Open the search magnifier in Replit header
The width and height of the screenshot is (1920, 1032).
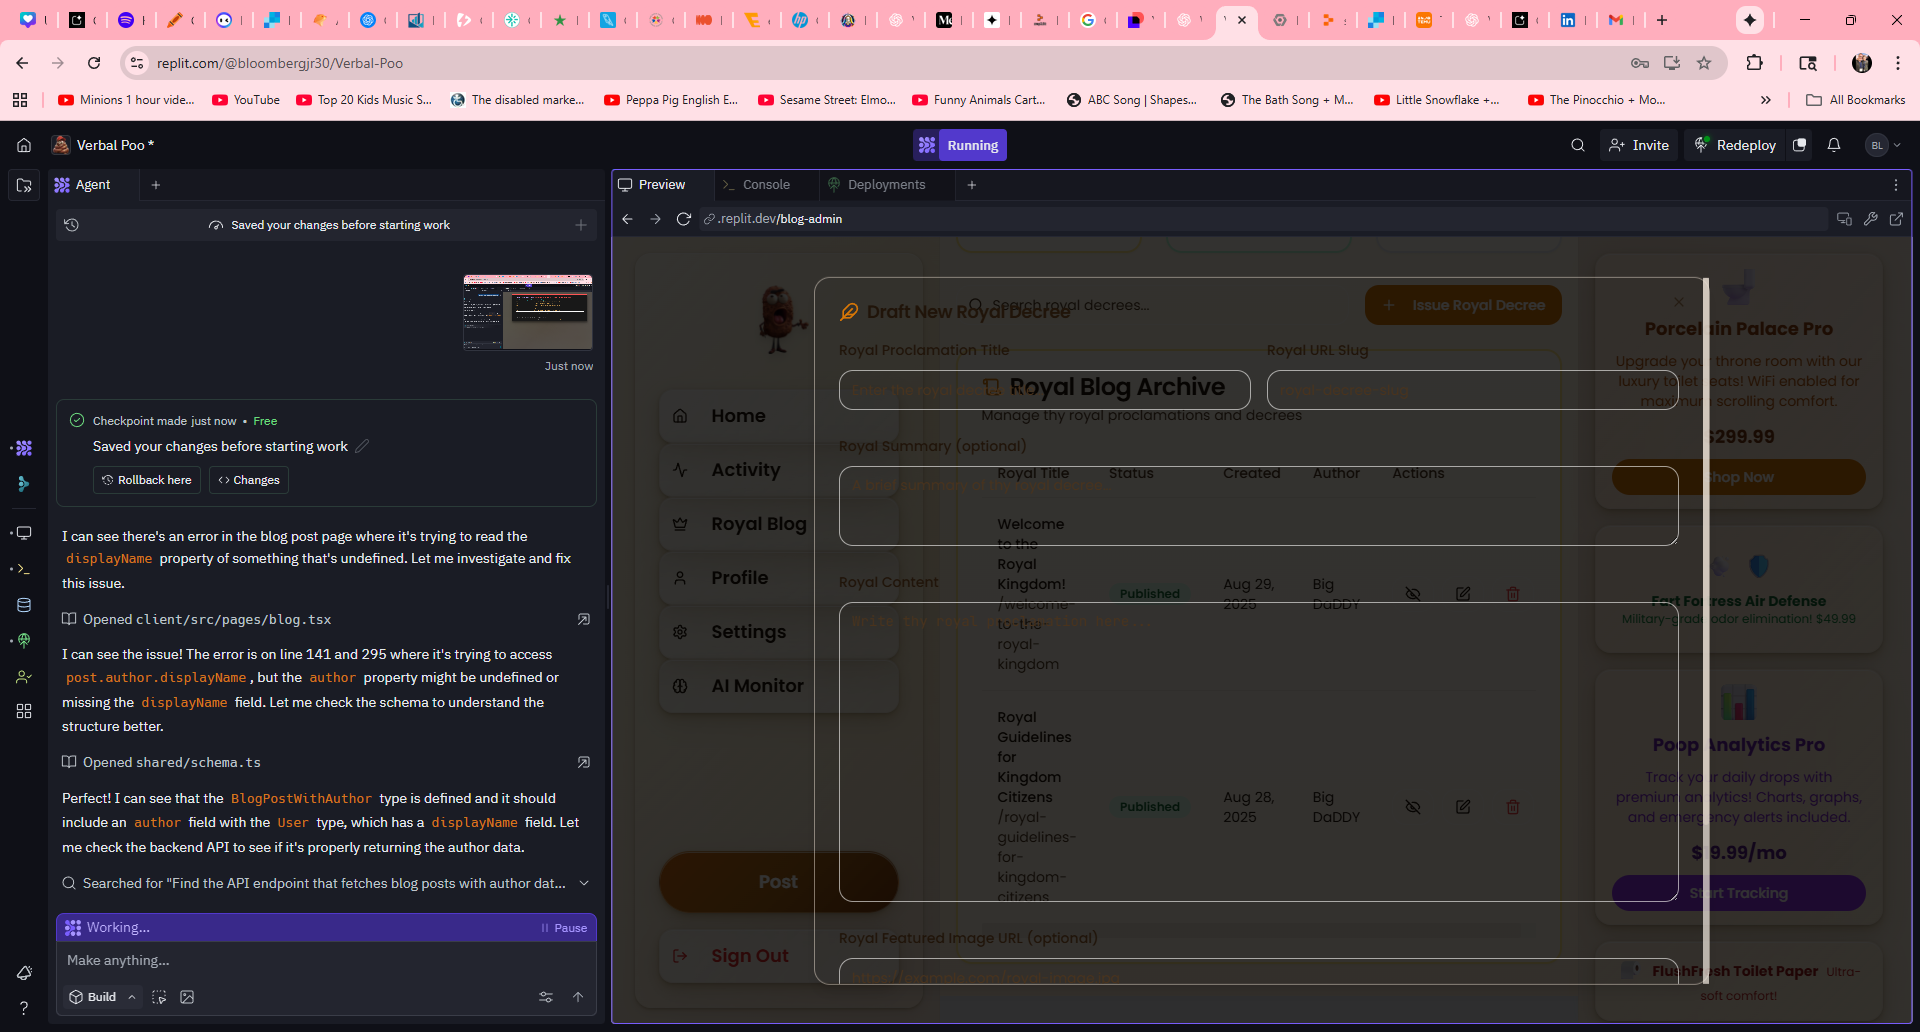coord(1577,145)
